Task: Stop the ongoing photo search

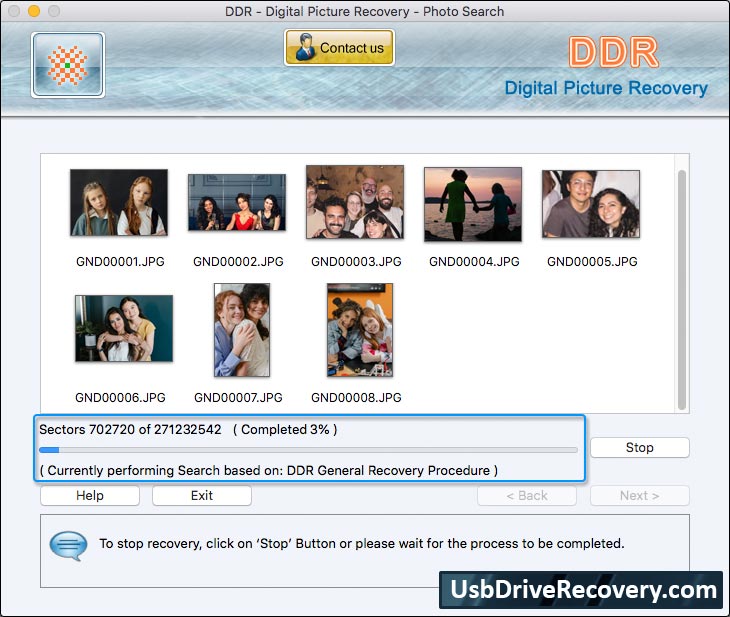Action: [x=640, y=447]
